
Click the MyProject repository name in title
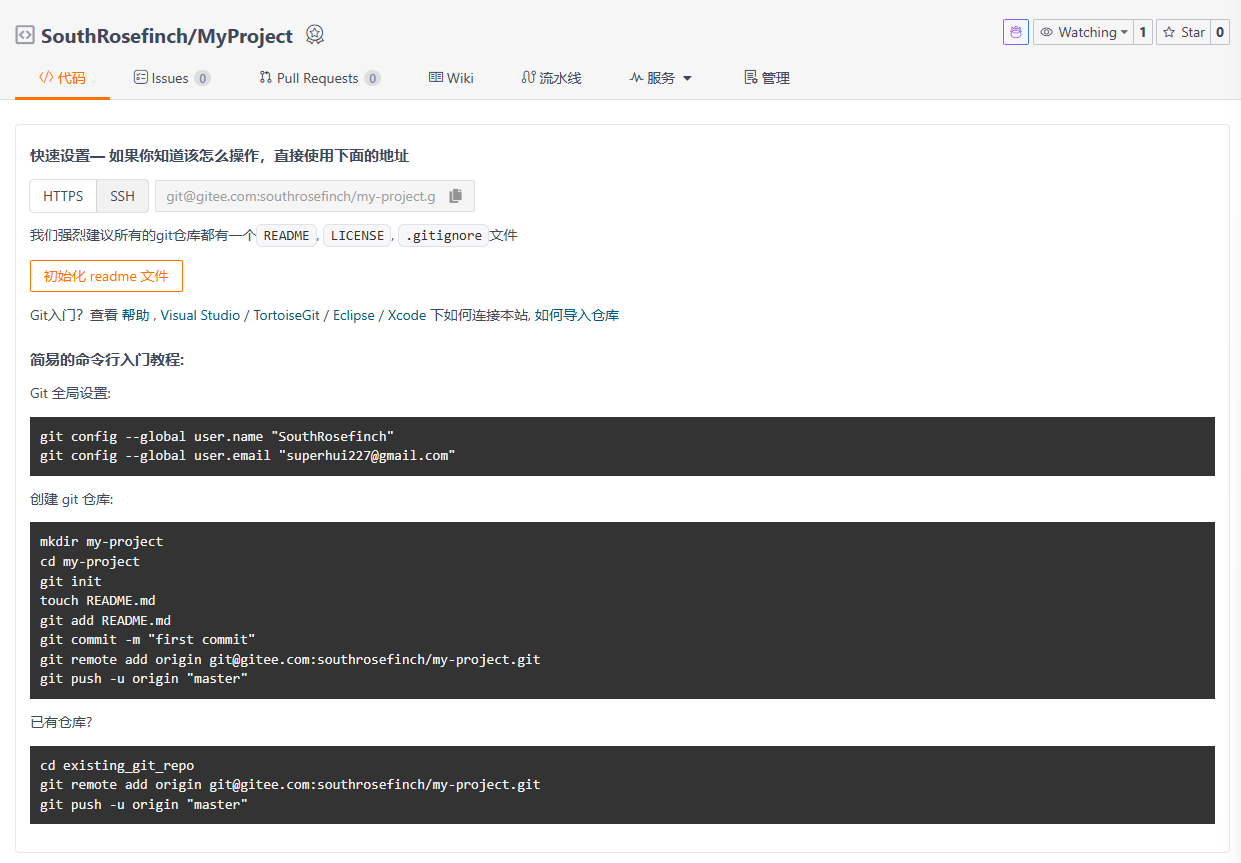[245, 36]
